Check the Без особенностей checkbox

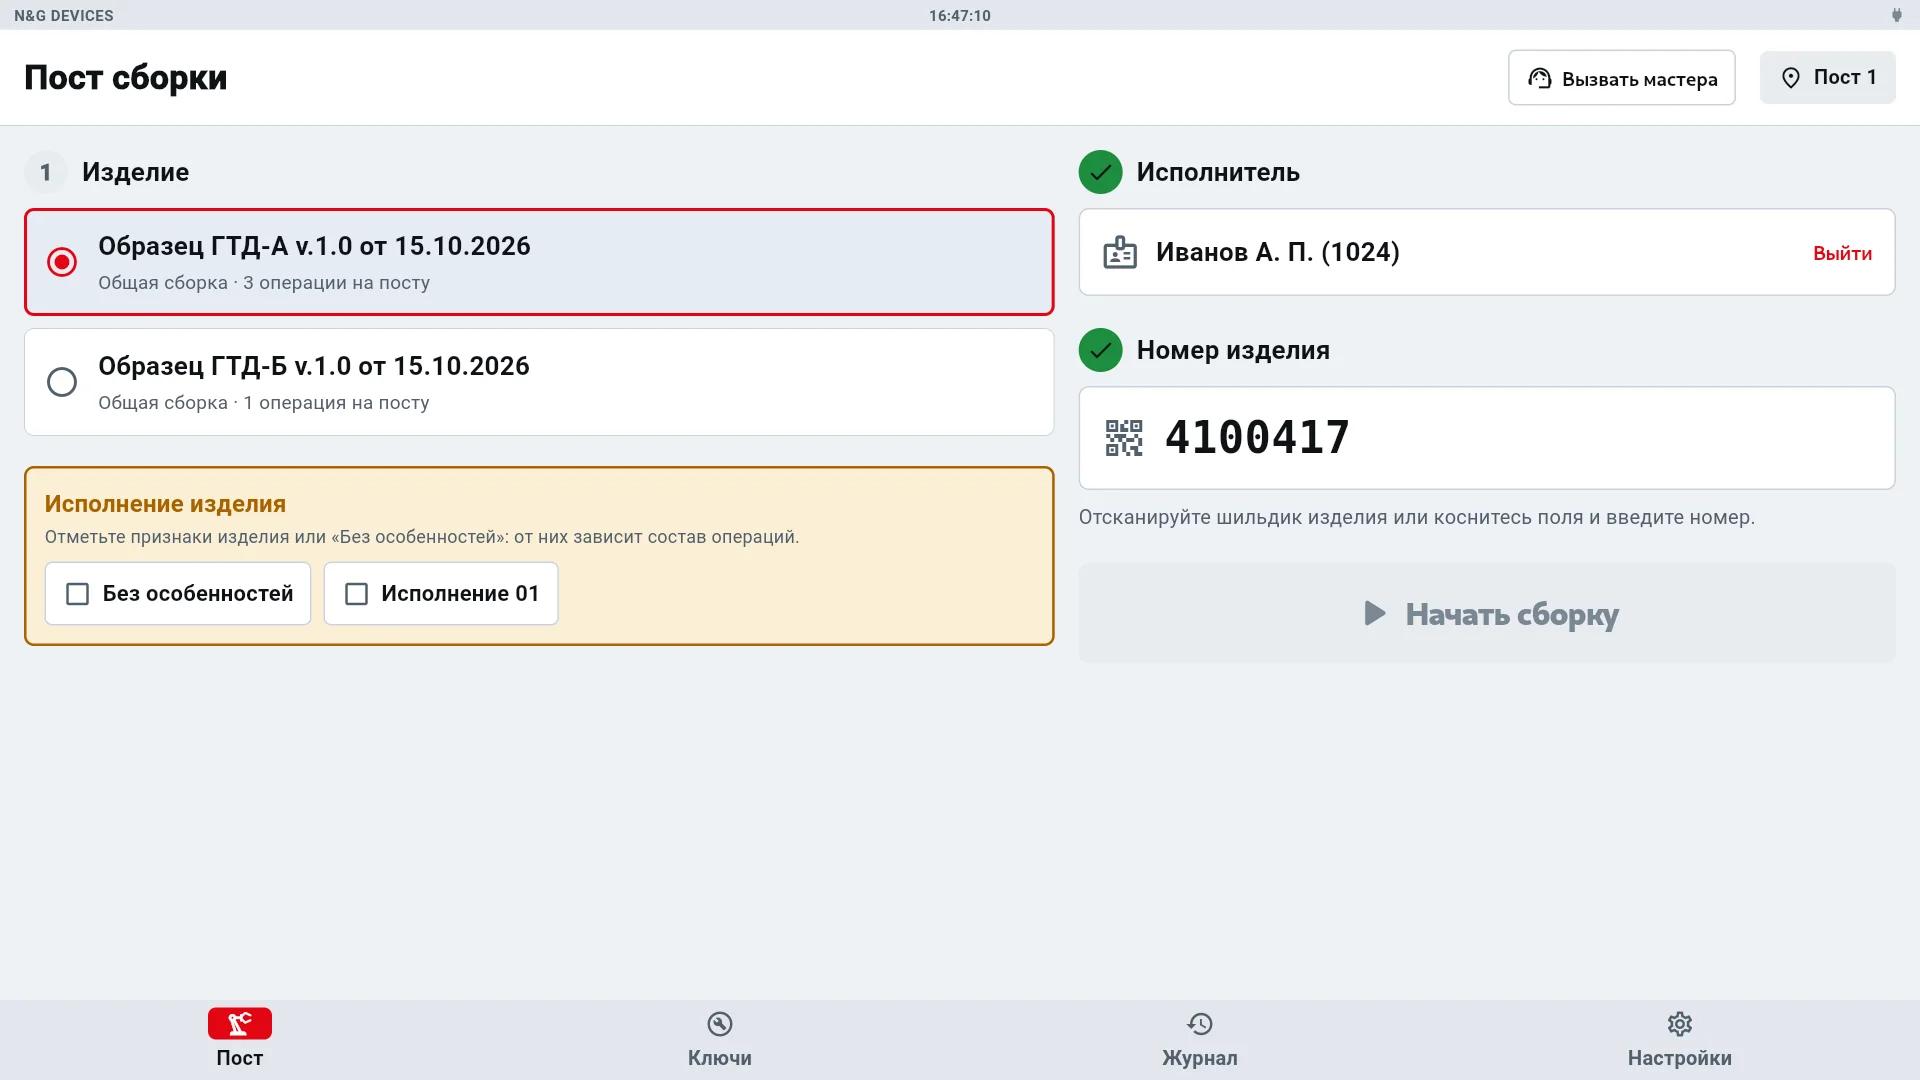77,594
